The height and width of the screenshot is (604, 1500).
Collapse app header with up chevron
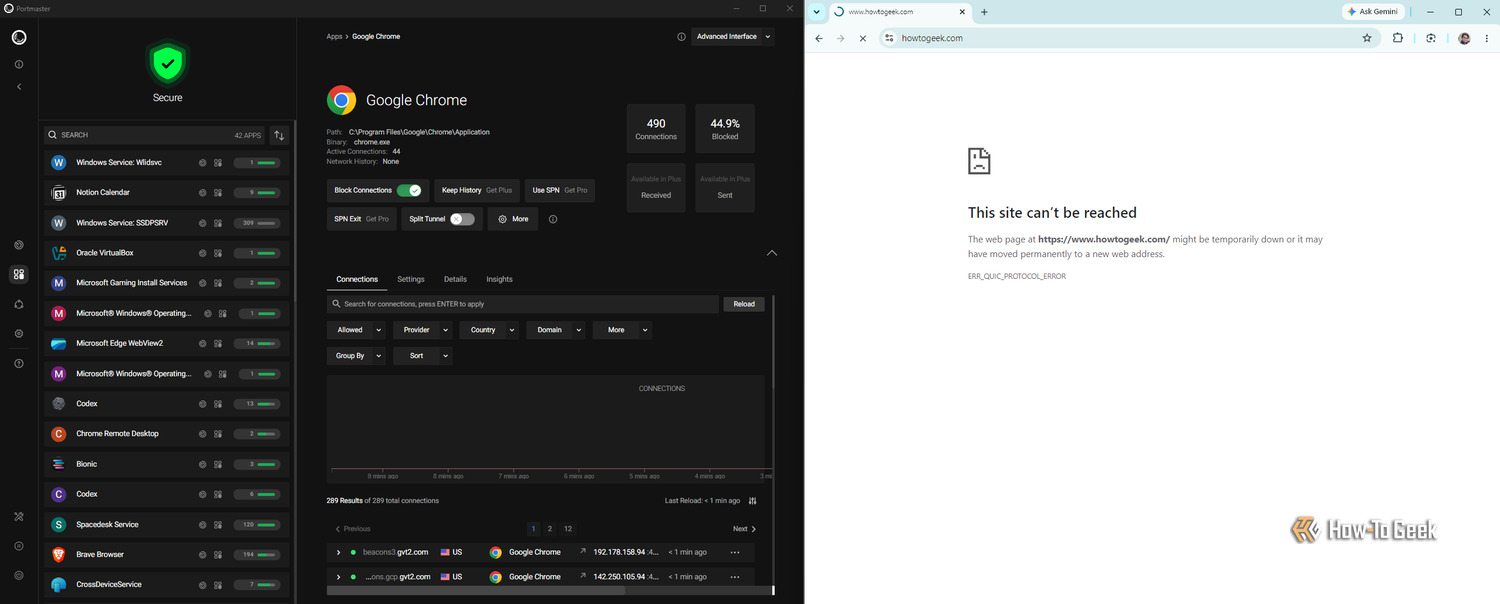point(771,253)
